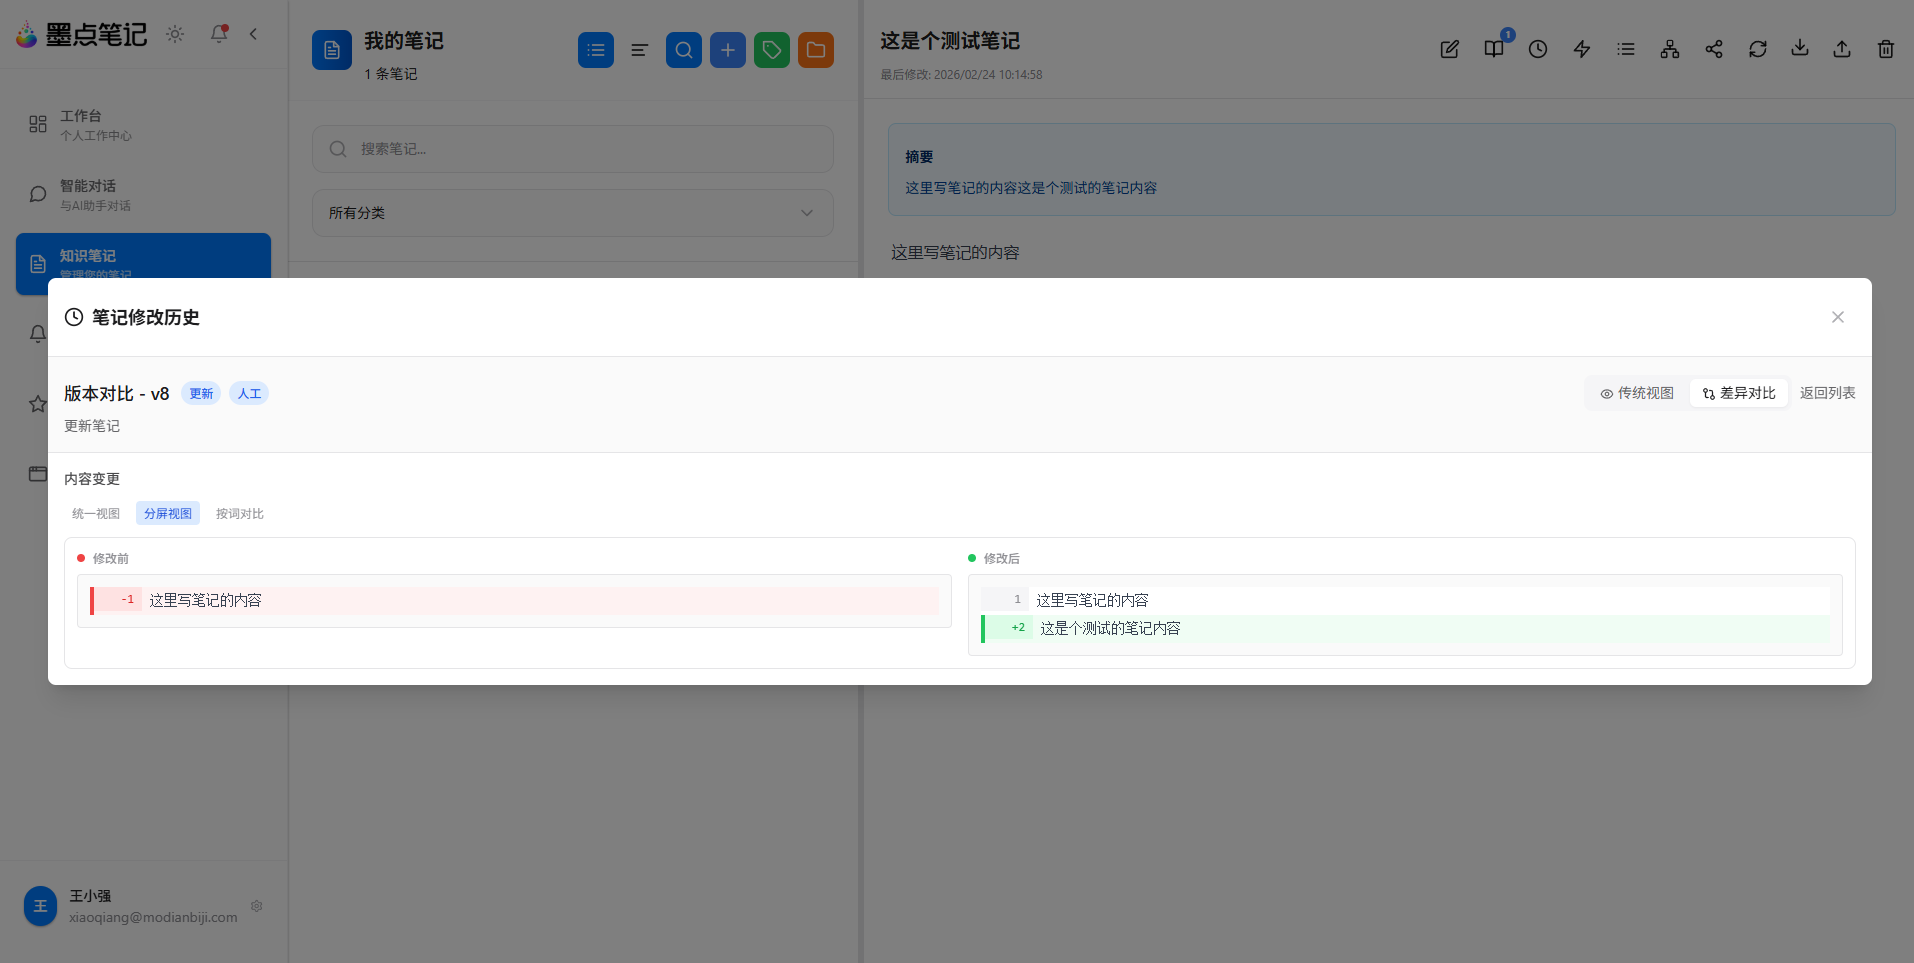Switch to 统一视图 tab
1914x963 pixels.
tap(96, 513)
